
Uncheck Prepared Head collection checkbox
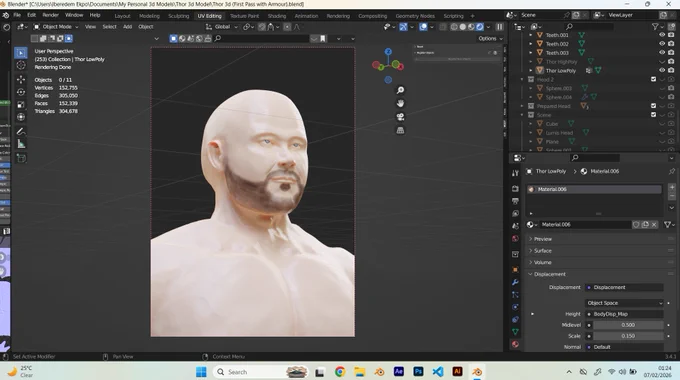pos(654,105)
